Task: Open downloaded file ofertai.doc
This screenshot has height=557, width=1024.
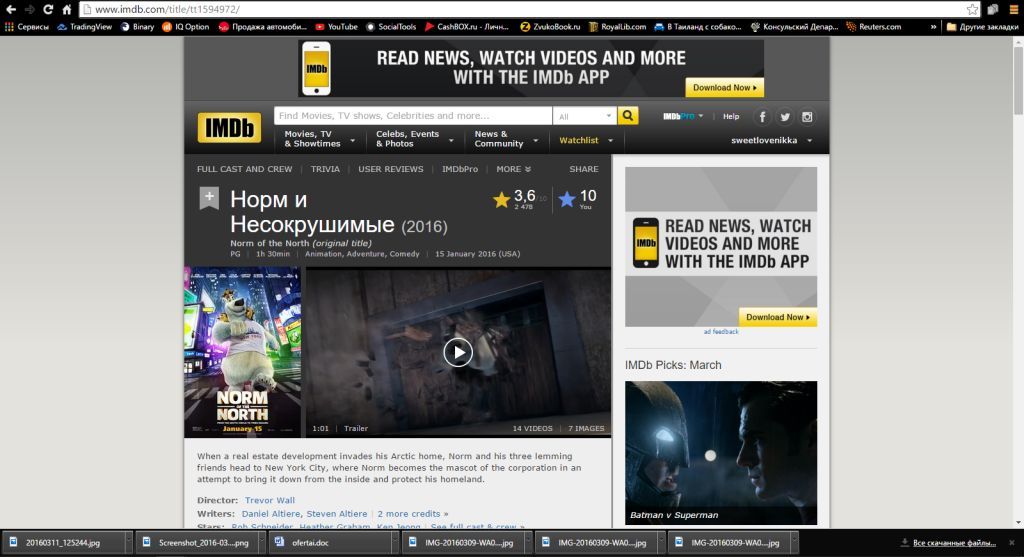Action: point(332,543)
